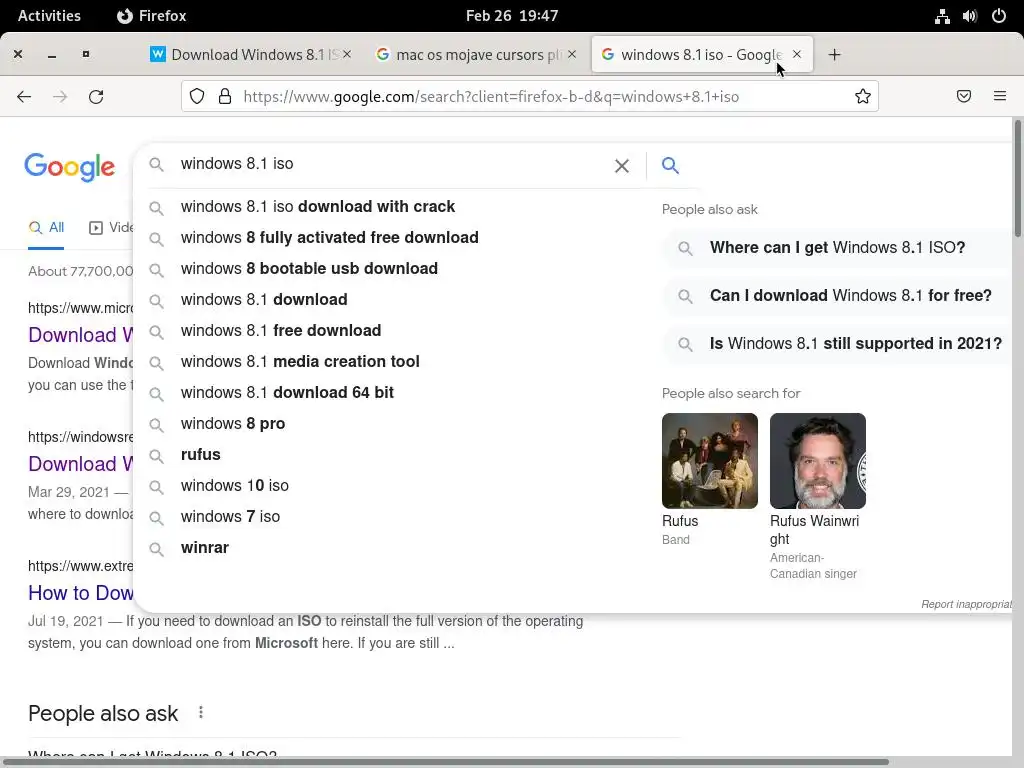Open the Save to Pocket icon
Image resolution: width=1024 pixels, height=768 pixels.
point(964,97)
